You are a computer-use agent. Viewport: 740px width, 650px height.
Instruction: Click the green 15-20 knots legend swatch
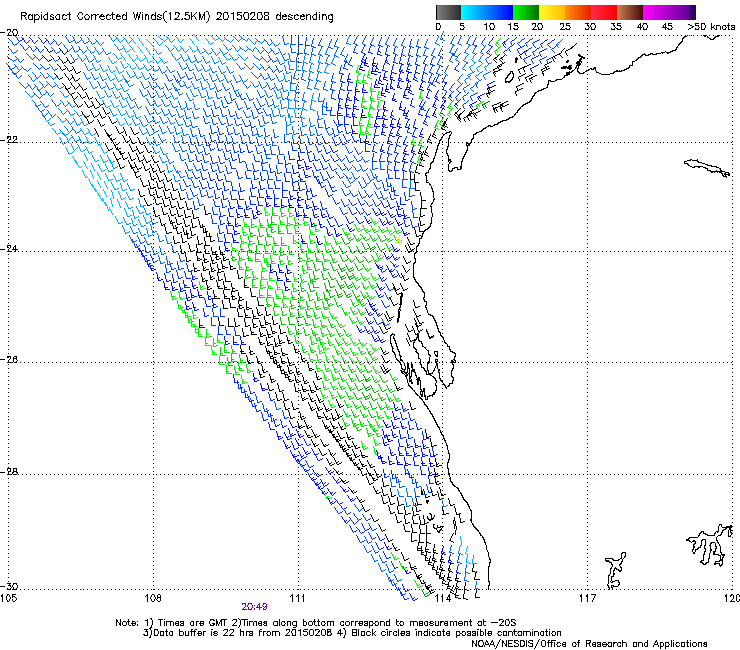pyautogui.click(x=526, y=12)
